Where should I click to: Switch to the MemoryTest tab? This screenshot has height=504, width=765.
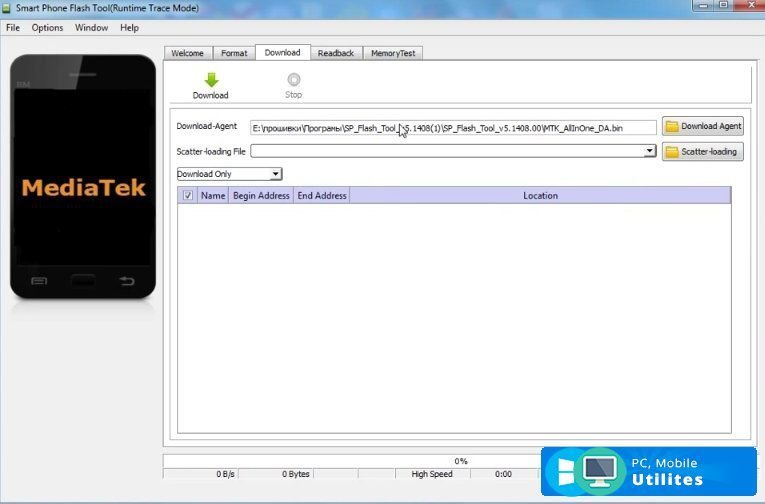pos(393,53)
